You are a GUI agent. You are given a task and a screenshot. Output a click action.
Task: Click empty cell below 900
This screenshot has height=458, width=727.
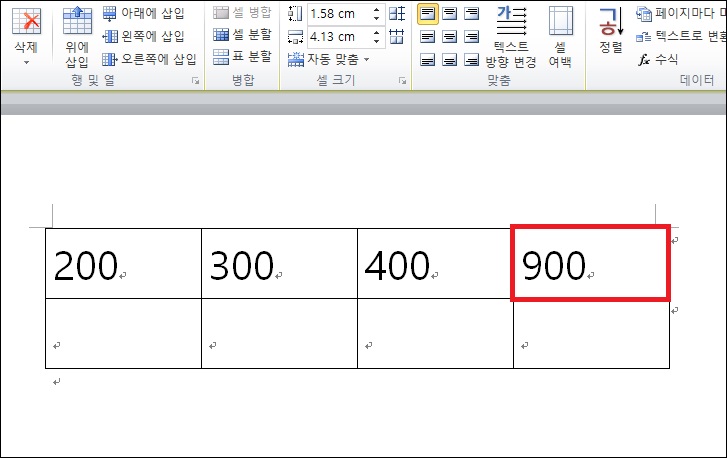(x=591, y=333)
